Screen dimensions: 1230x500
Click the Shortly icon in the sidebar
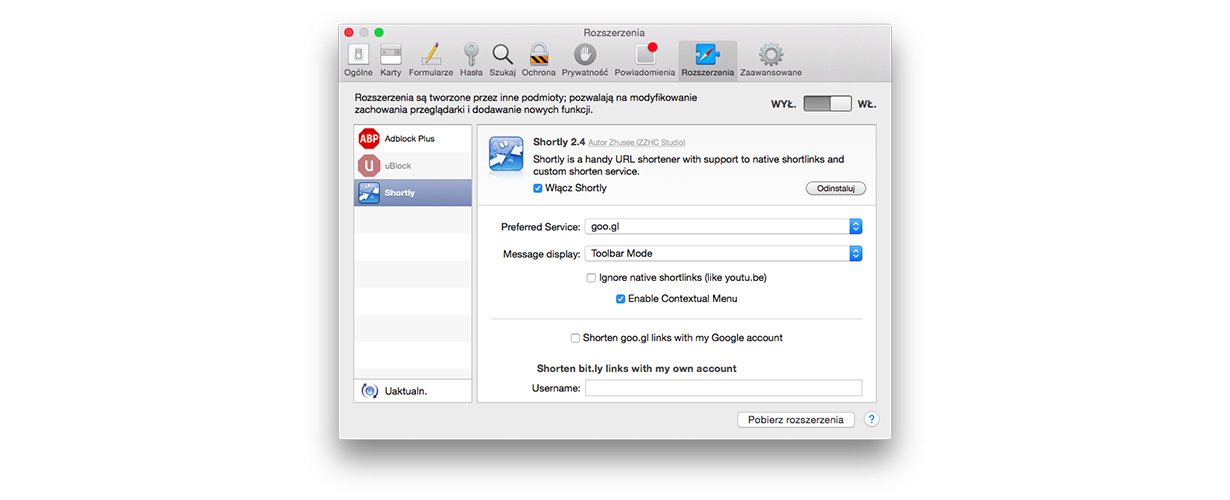pos(369,193)
